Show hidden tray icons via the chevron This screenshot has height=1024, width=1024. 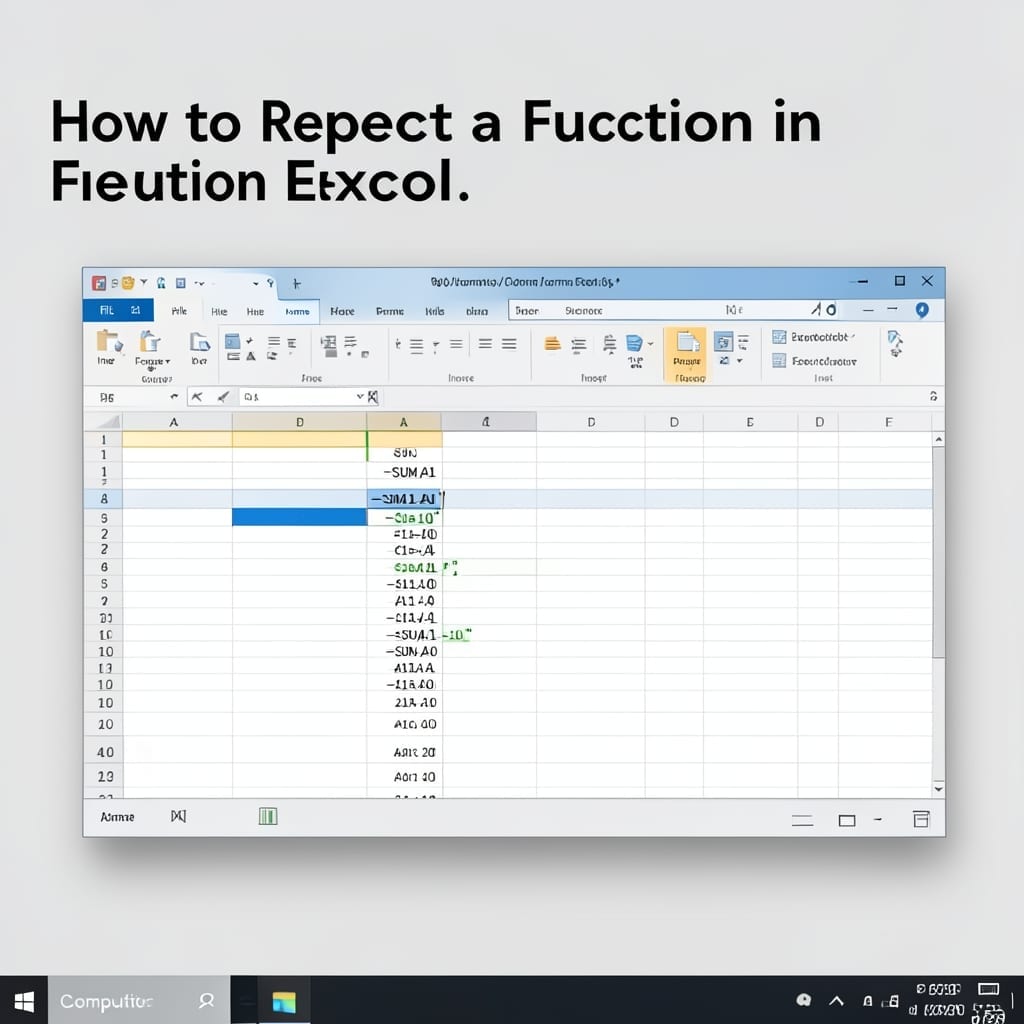tap(837, 1000)
